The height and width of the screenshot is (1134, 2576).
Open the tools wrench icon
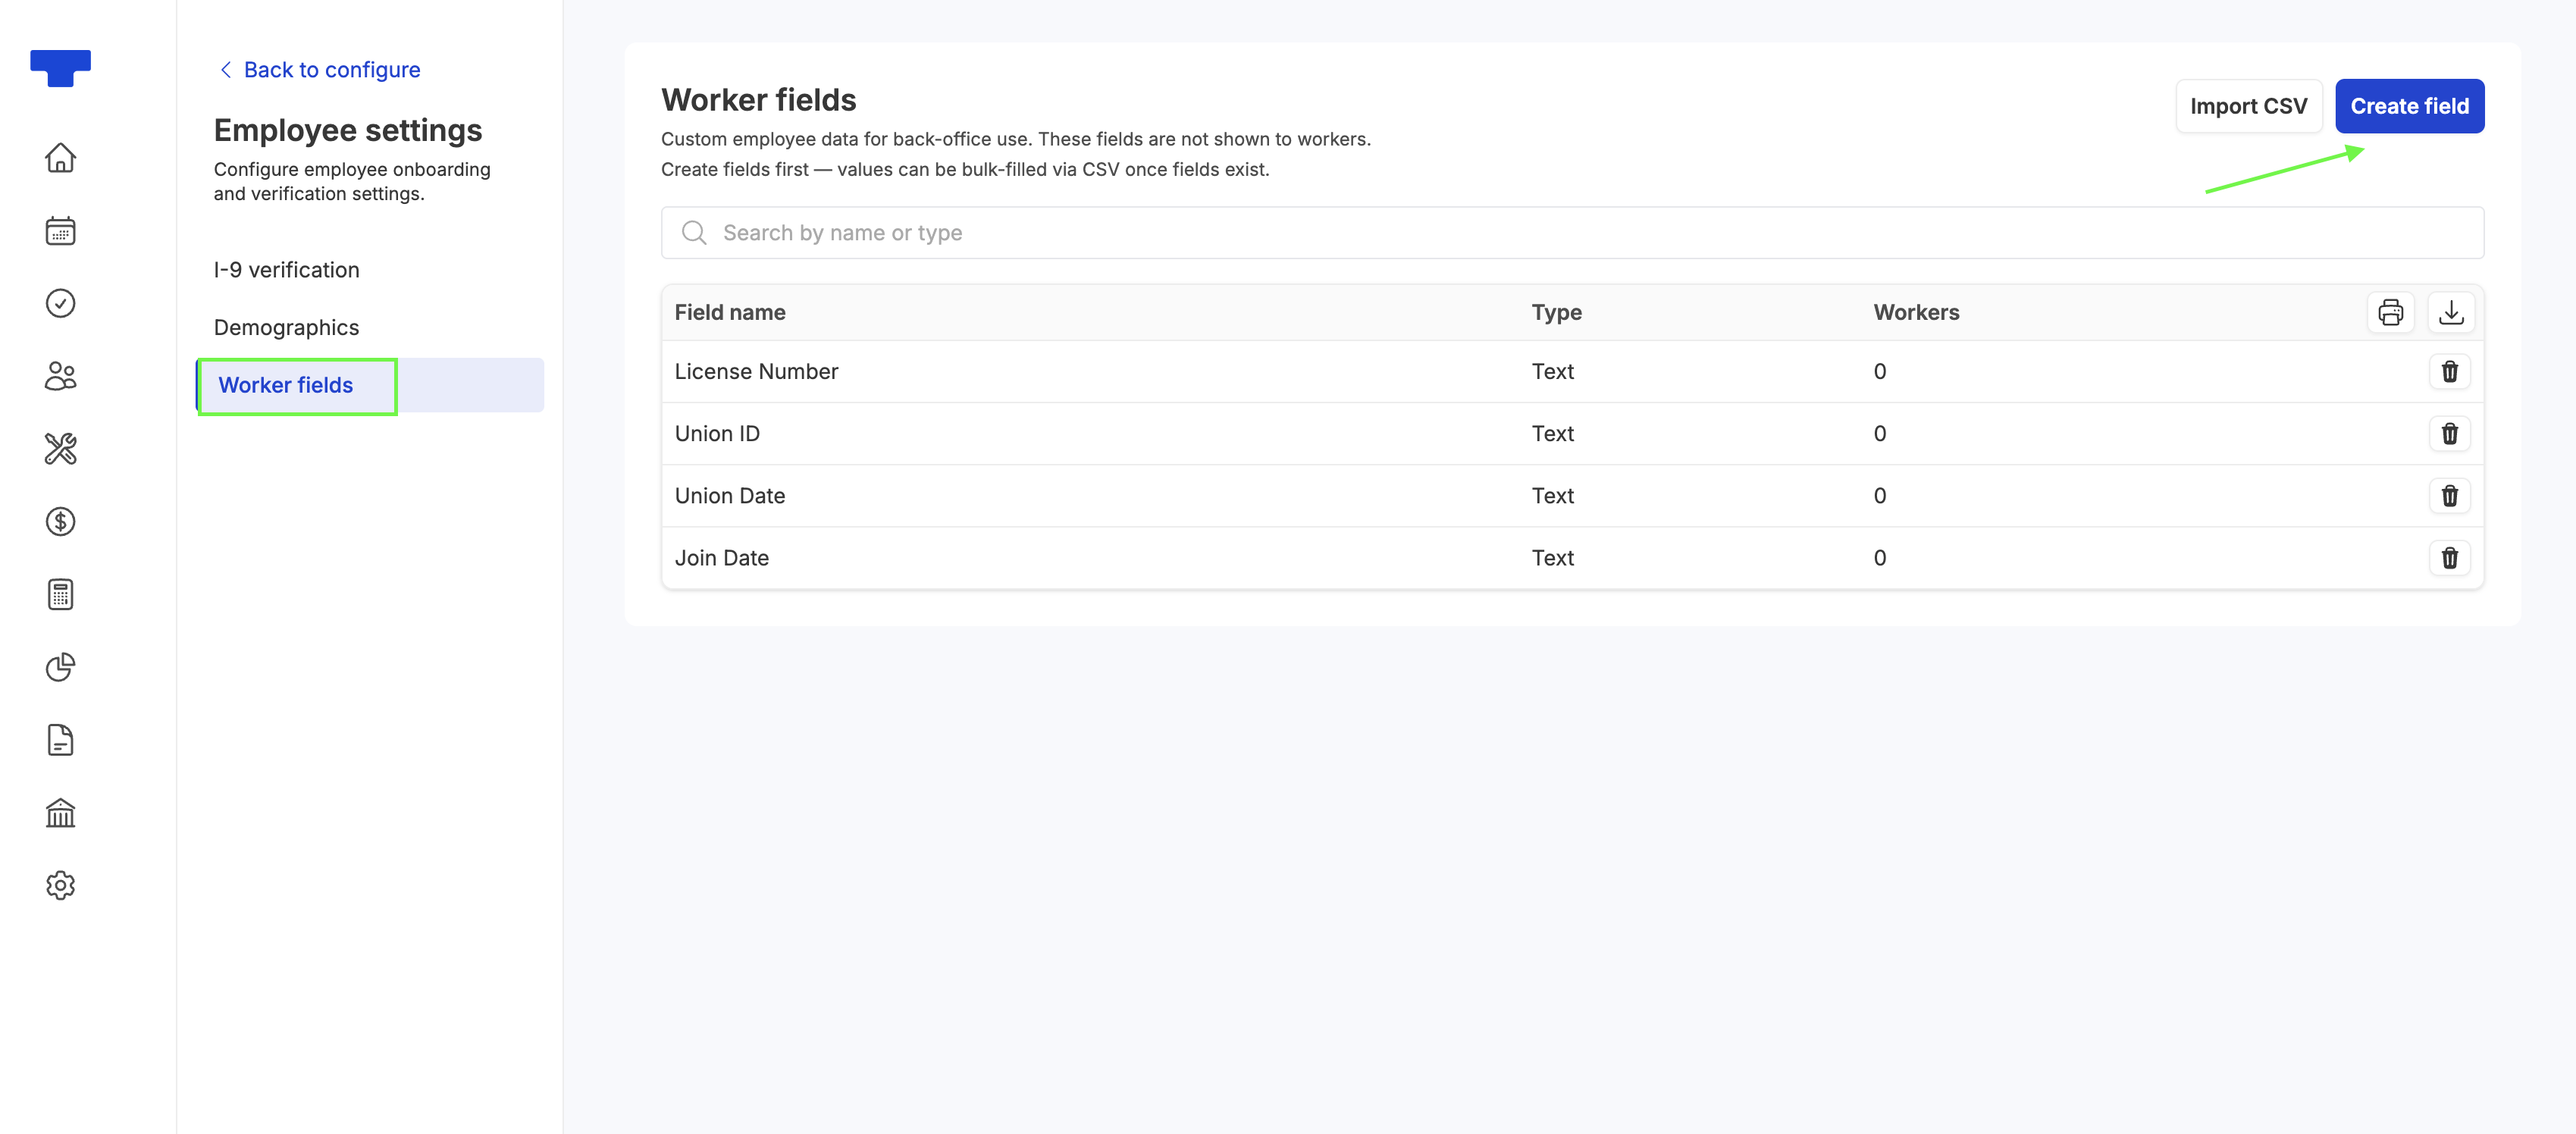(60, 449)
